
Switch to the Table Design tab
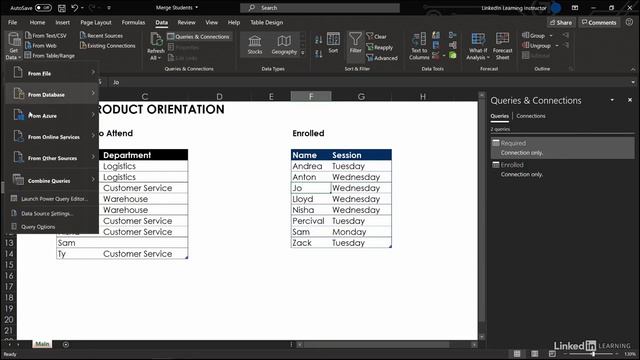[267, 22]
